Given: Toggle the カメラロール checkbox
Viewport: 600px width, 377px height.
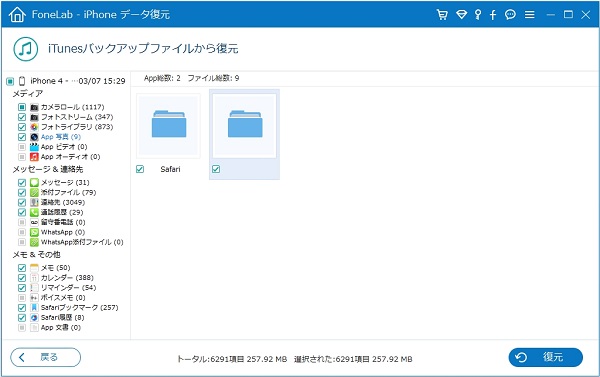Looking at the screenshot, I should click(22, 107).
